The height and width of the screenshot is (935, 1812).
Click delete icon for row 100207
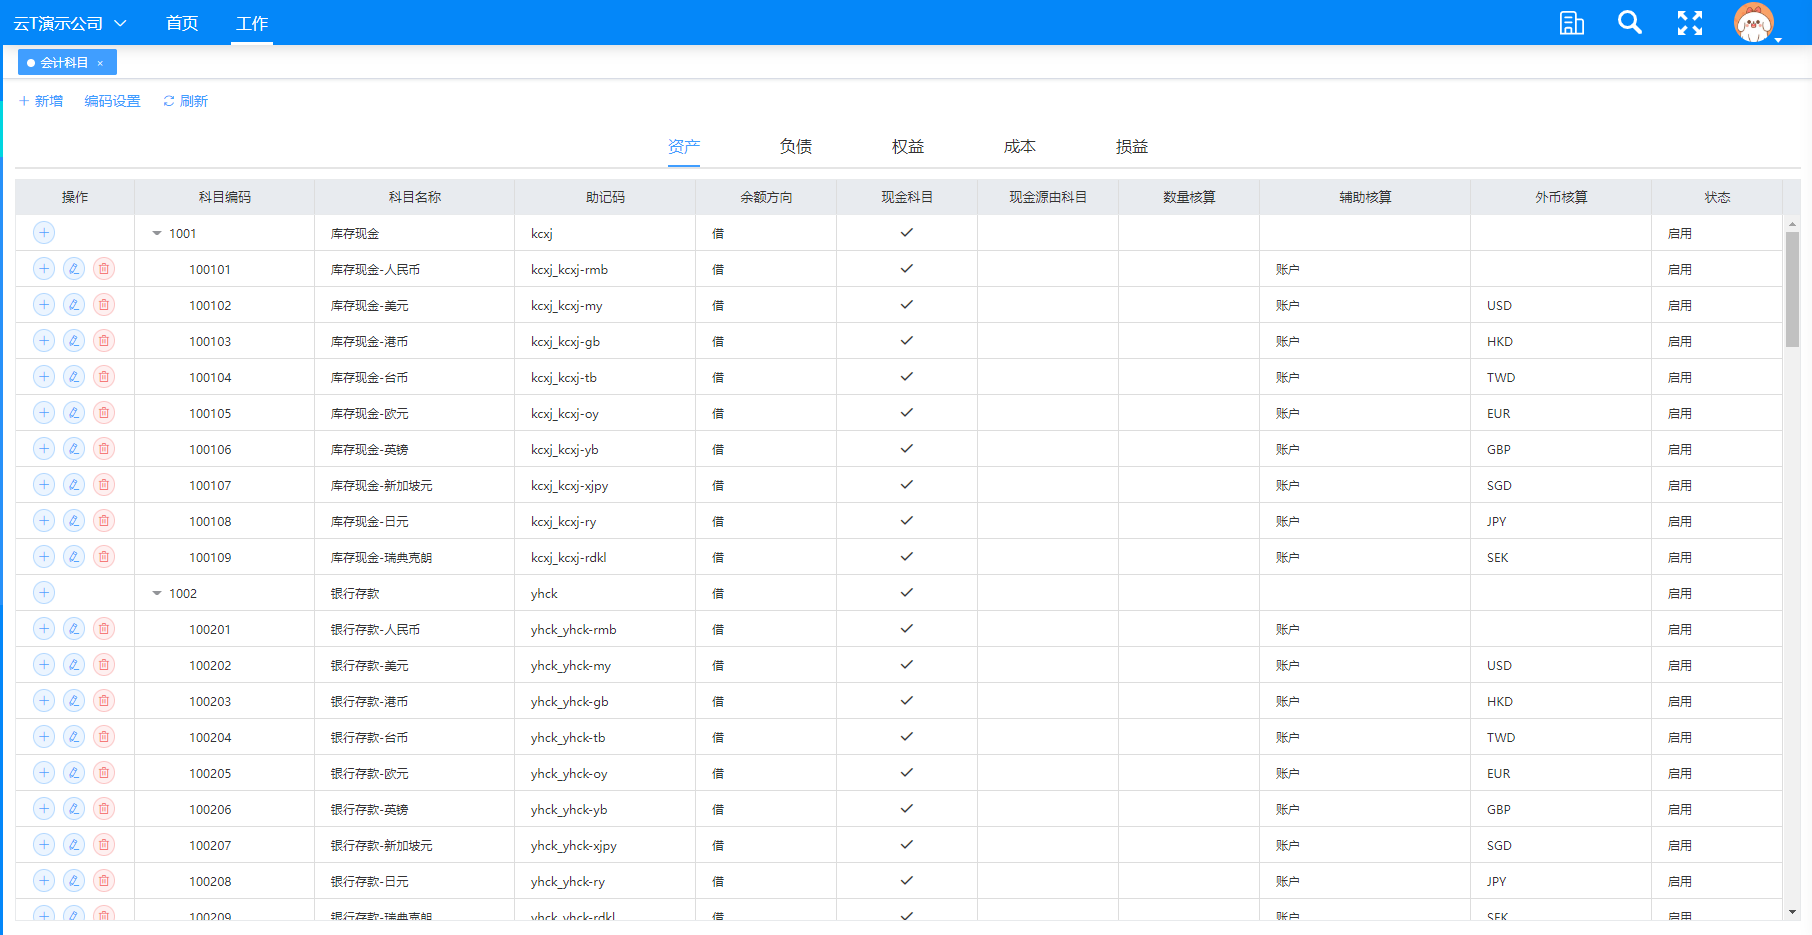click(104, 845)
